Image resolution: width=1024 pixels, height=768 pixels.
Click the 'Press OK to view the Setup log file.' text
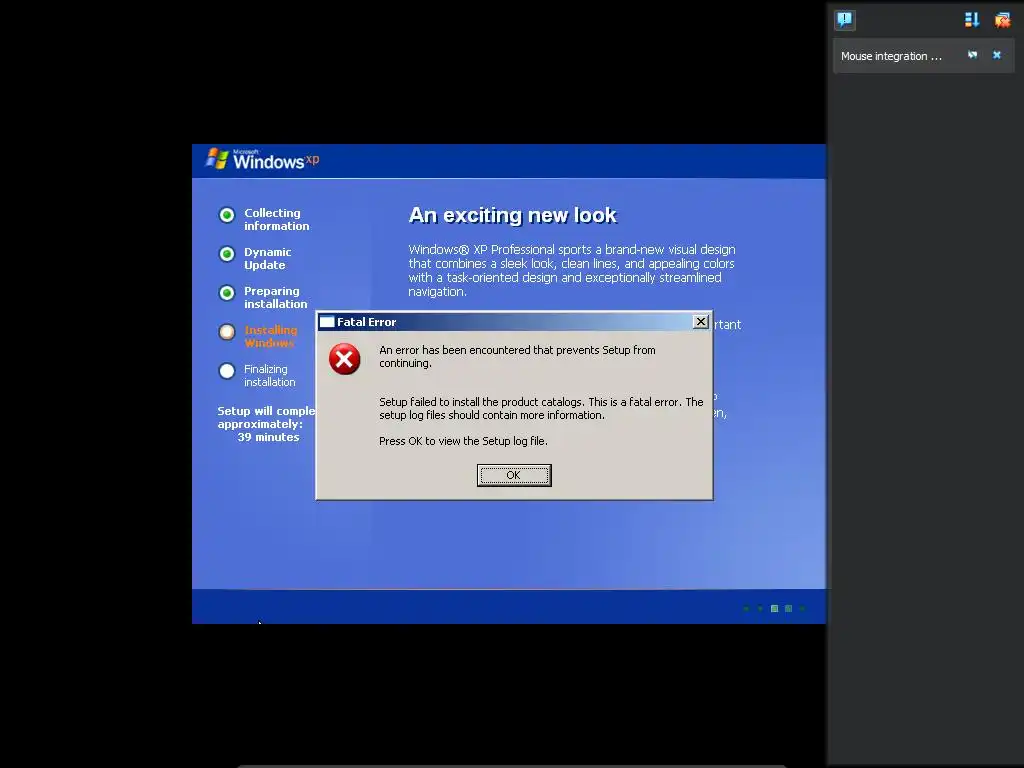463,441
